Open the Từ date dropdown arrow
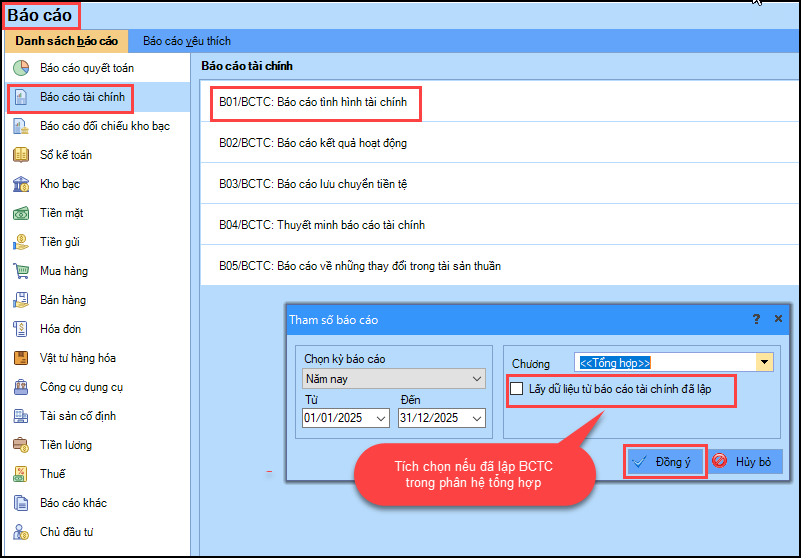 click(380, 419)
